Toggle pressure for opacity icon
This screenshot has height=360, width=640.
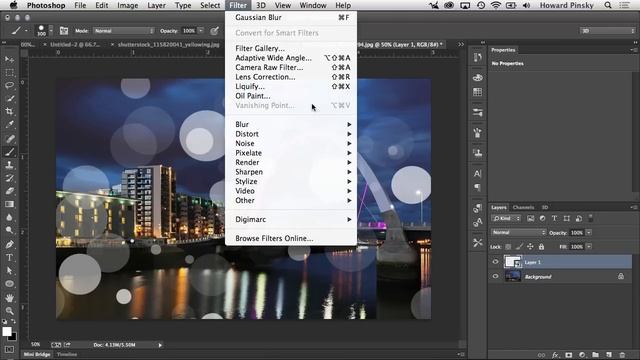pyautogui.click(x=214, y=31)
